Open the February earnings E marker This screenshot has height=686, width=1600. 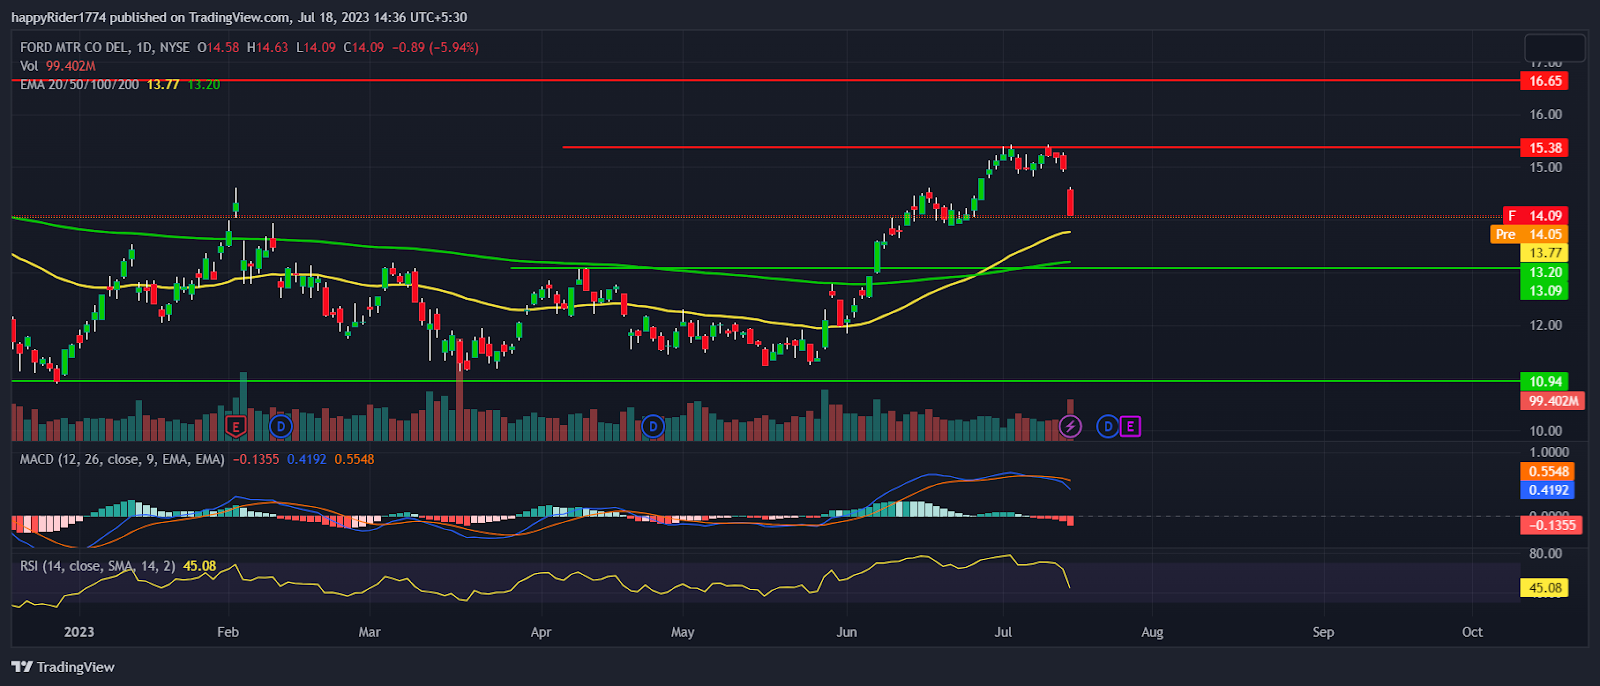[x=236, y=427]
